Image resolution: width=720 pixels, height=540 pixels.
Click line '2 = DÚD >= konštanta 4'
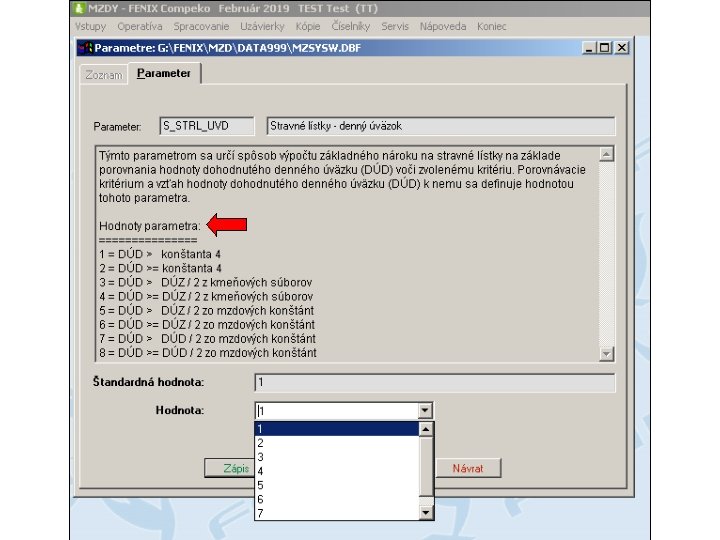click(160, 268)
